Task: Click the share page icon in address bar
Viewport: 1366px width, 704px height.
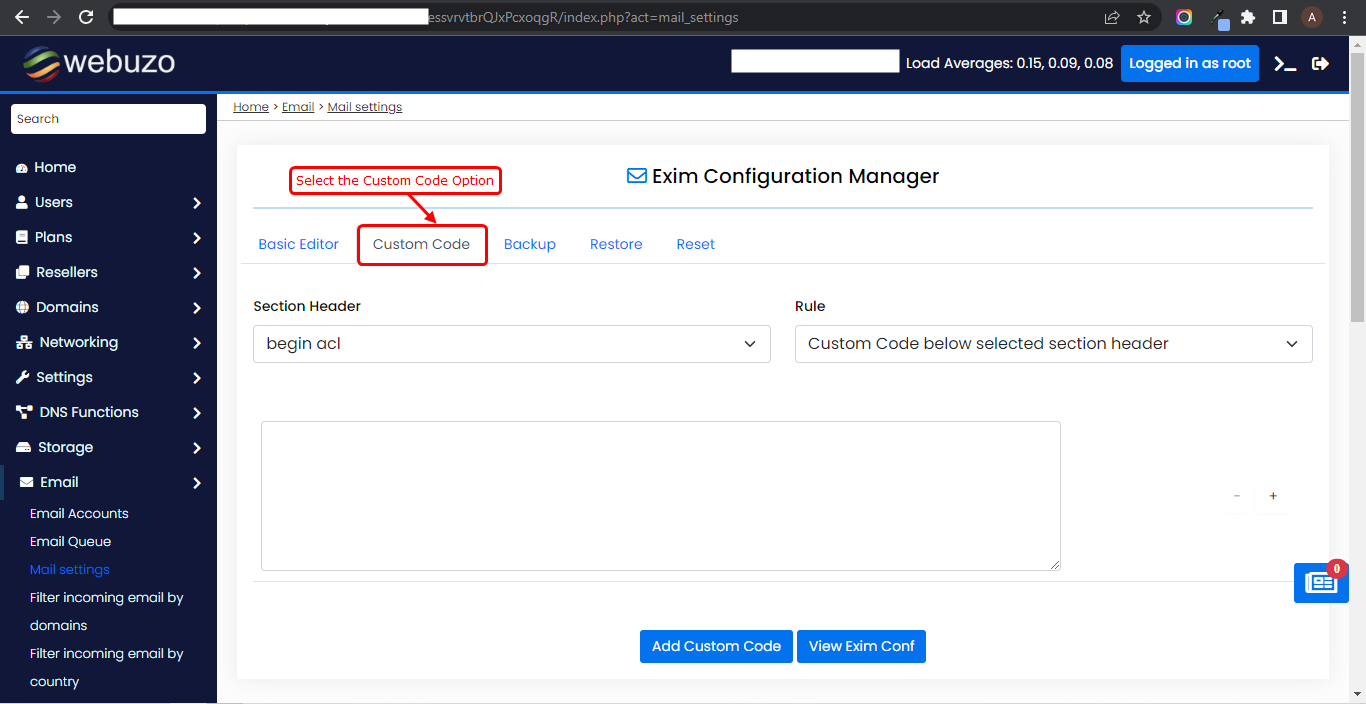Action: pyautogui.click(x=1112, y=17)
